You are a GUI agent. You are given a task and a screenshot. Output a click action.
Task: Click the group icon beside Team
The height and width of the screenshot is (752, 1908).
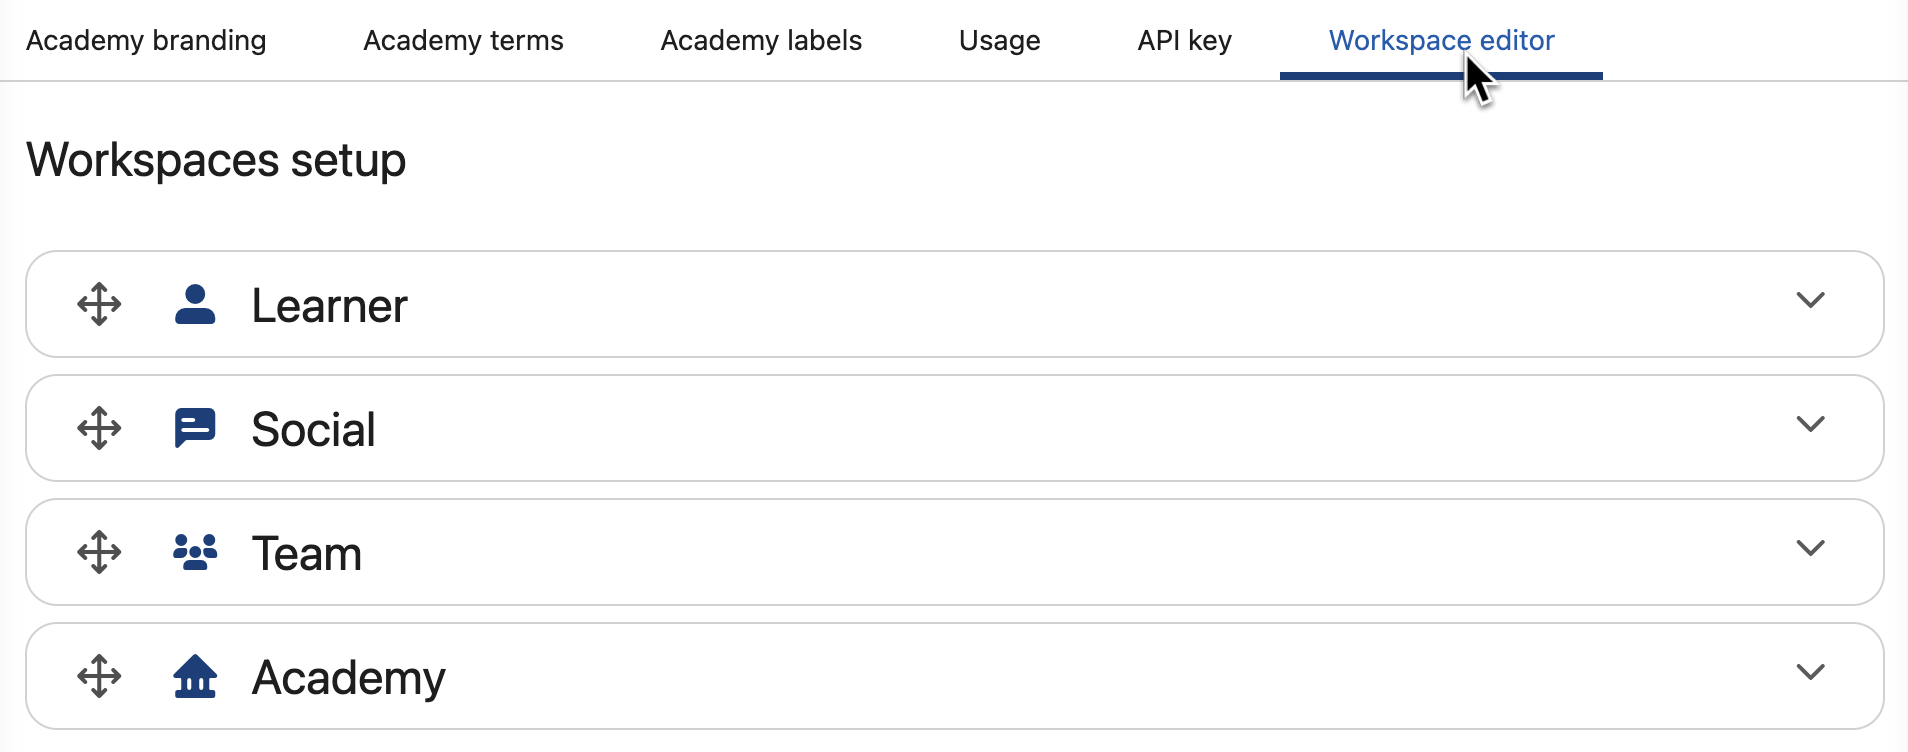(196, 552)
